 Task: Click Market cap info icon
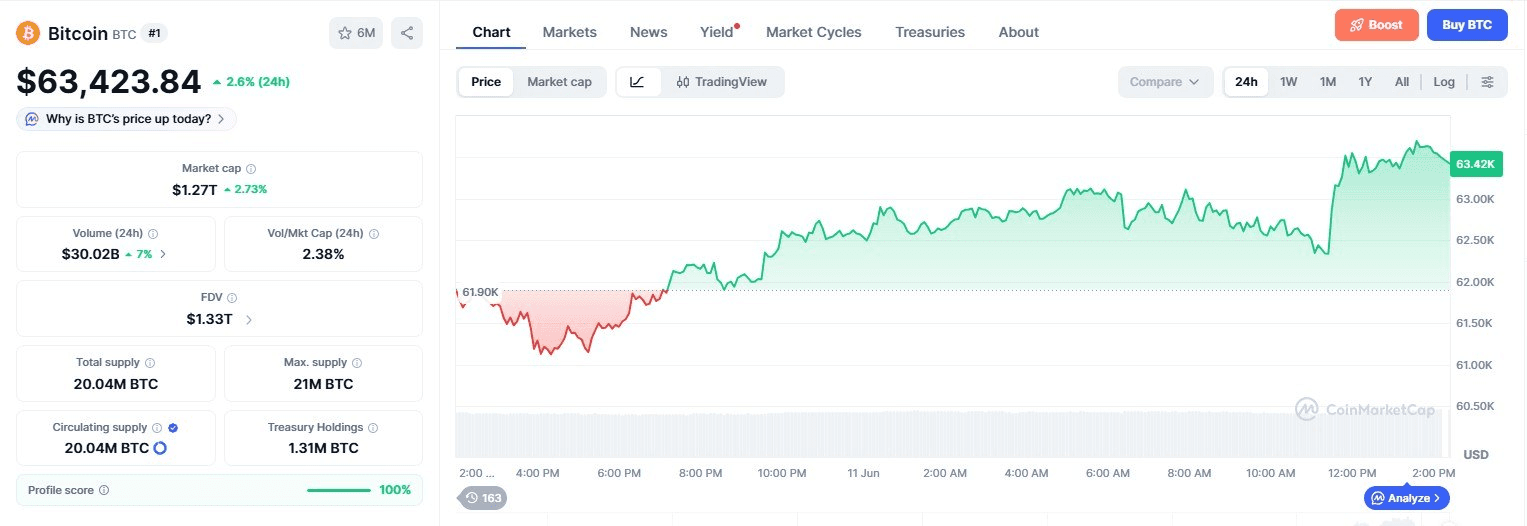point(251,169)
